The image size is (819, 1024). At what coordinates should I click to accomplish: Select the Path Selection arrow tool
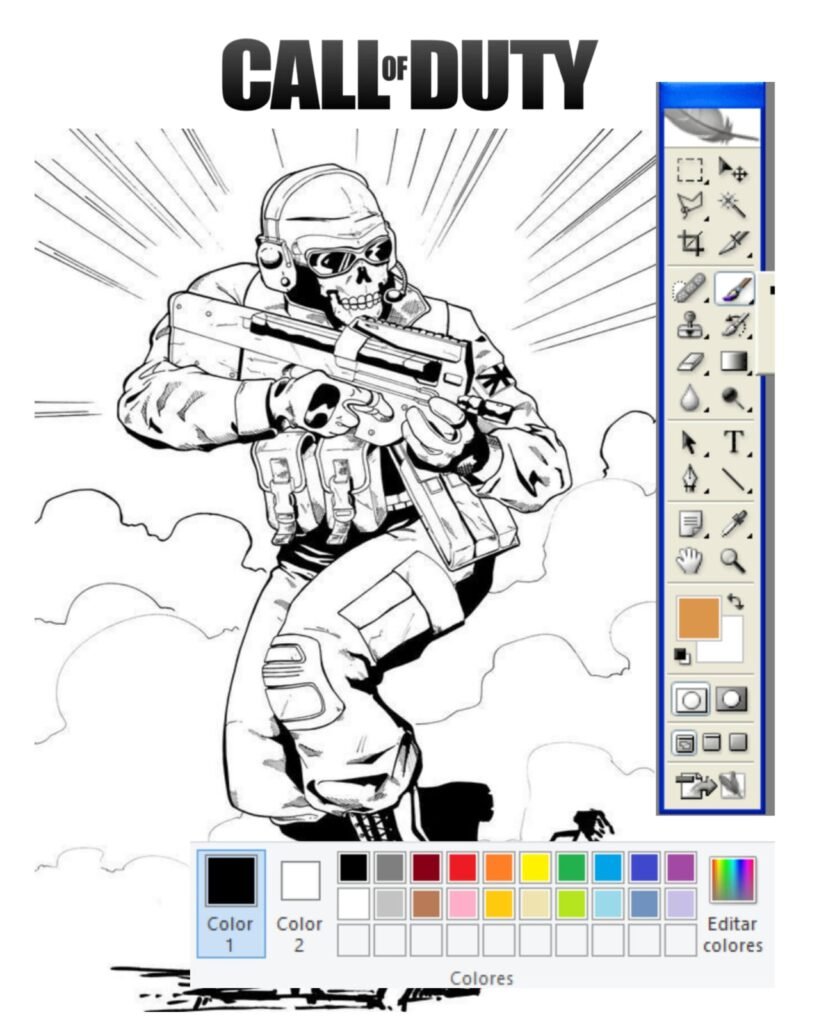point(690,443)
